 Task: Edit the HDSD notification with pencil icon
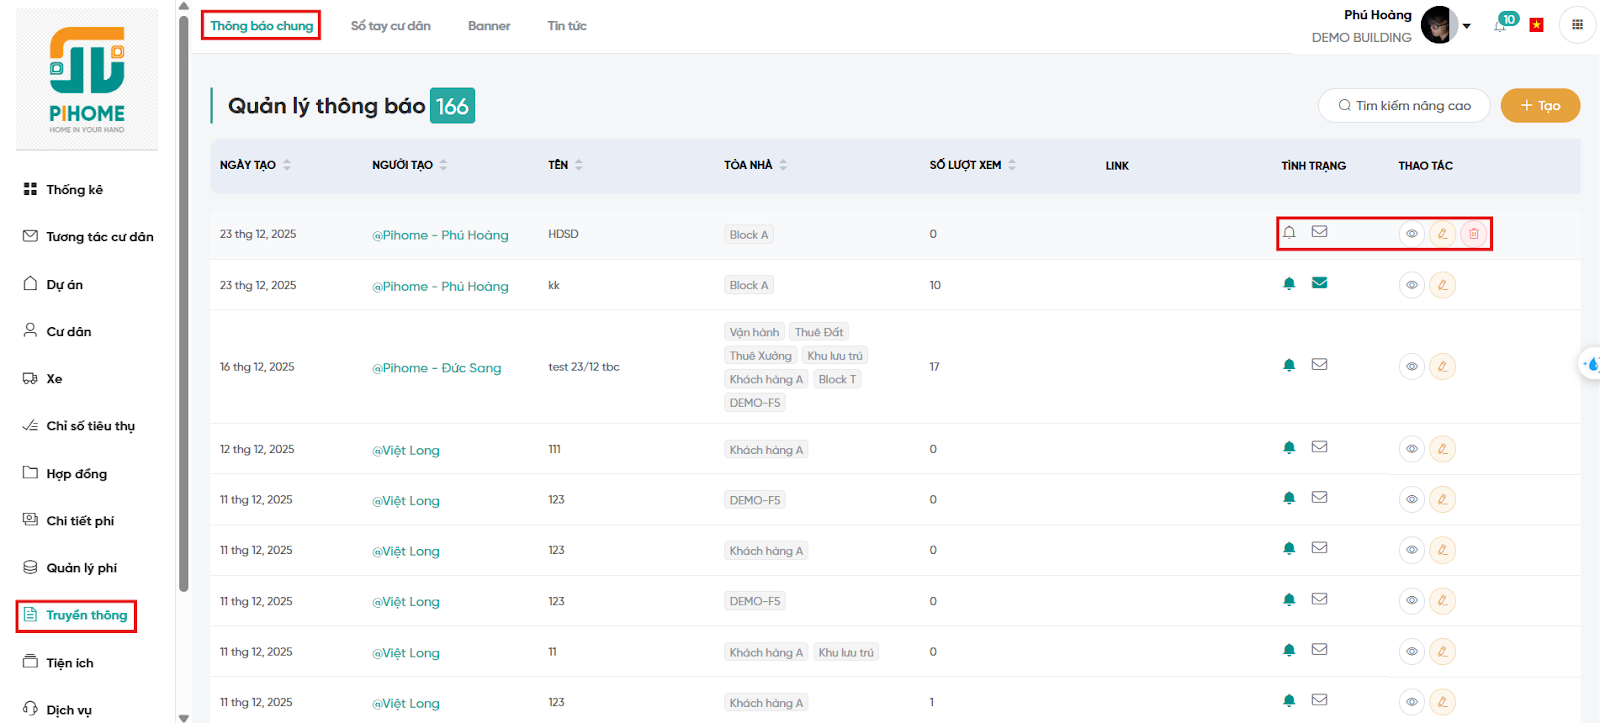(x=1442, y=234)
